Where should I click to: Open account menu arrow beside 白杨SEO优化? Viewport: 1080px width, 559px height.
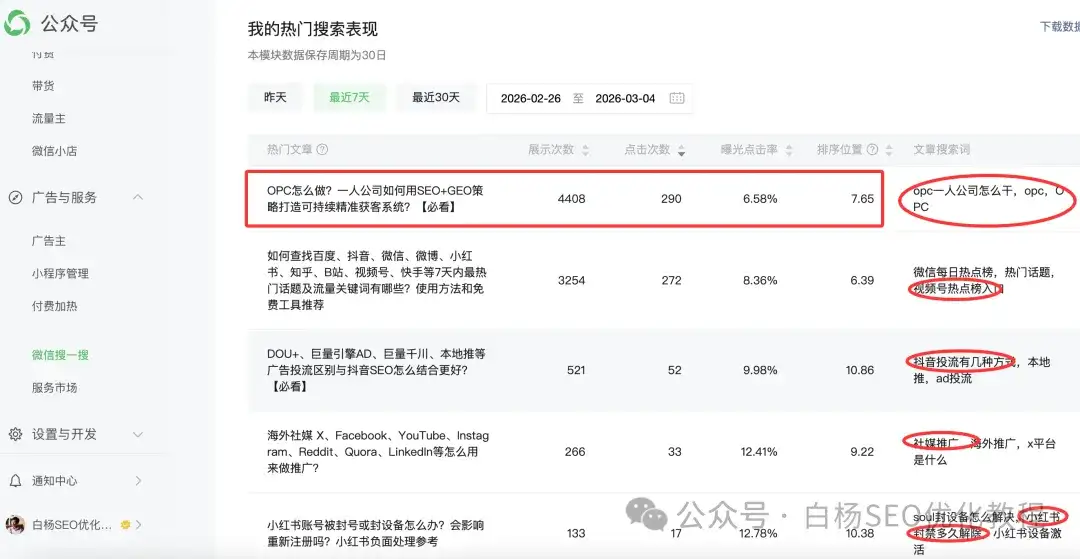(x=138, y=525)
